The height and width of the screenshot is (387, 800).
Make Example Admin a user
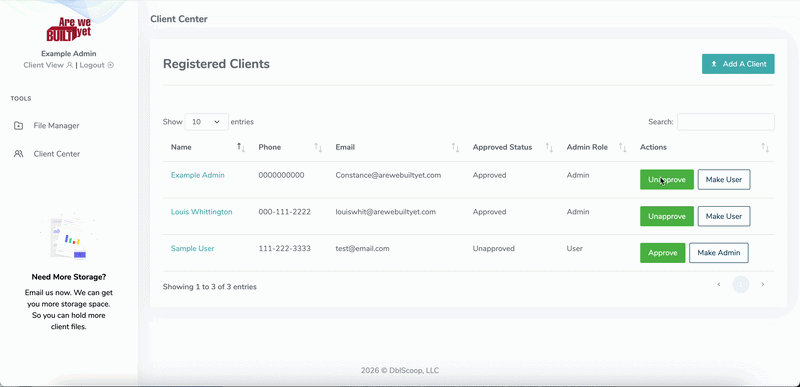click(724, 179)
